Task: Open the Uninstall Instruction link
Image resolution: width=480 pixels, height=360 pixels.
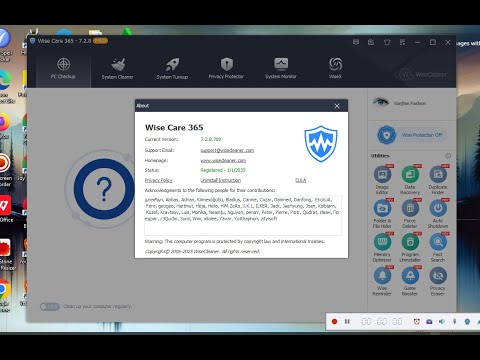Action: [220, 180]
